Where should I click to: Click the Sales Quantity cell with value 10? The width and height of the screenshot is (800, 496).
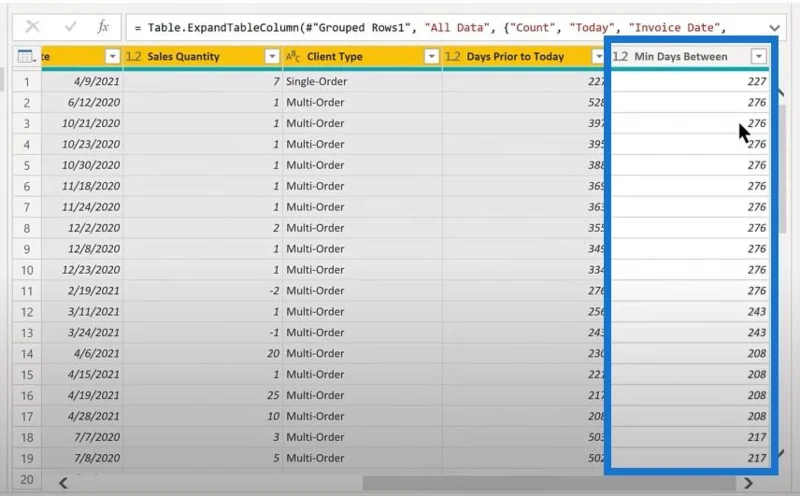[x=203, y=416]
